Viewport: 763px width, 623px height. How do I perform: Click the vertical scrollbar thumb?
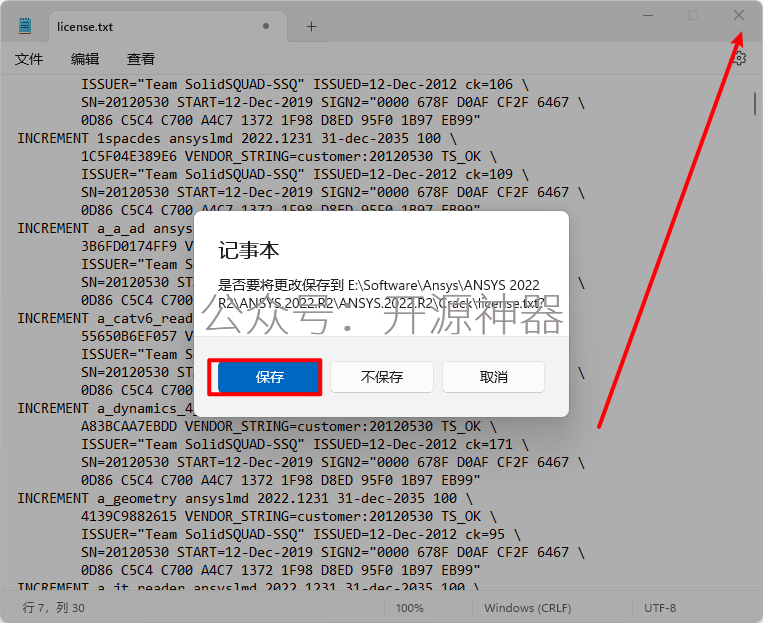coord(755,104)
